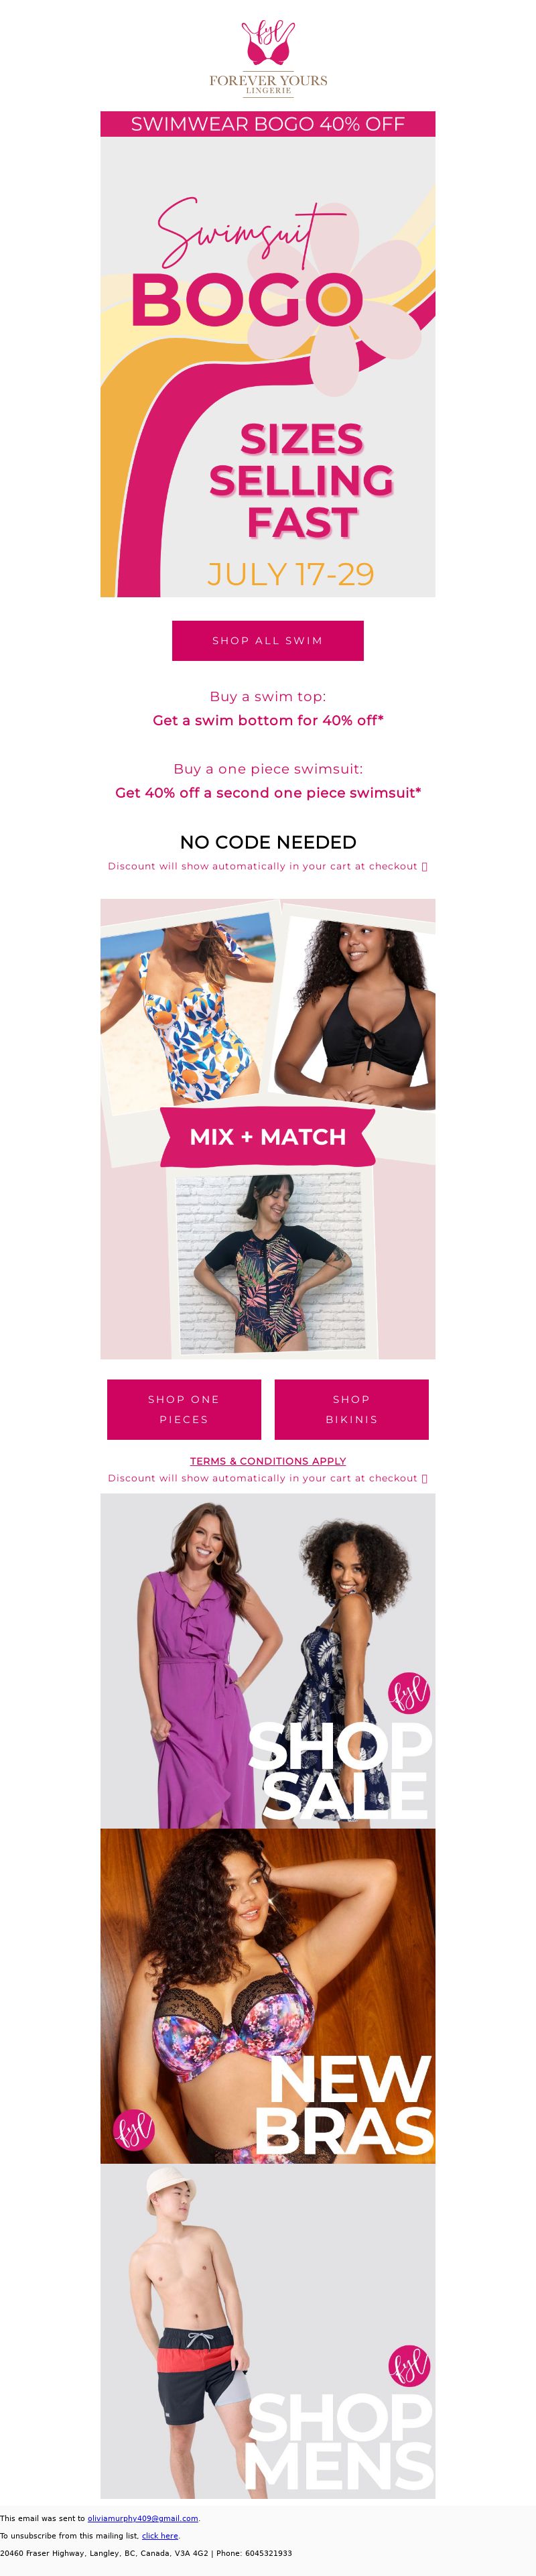The image size is (536, 2576).
Task: Click the Swimsuit BOGO hero image
Action: [x=268, y=367]
